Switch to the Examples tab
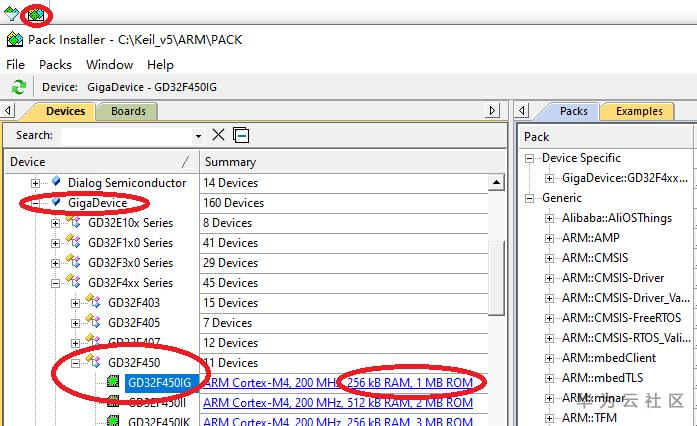This screenshot has width=697, height=426. [639, 111]
